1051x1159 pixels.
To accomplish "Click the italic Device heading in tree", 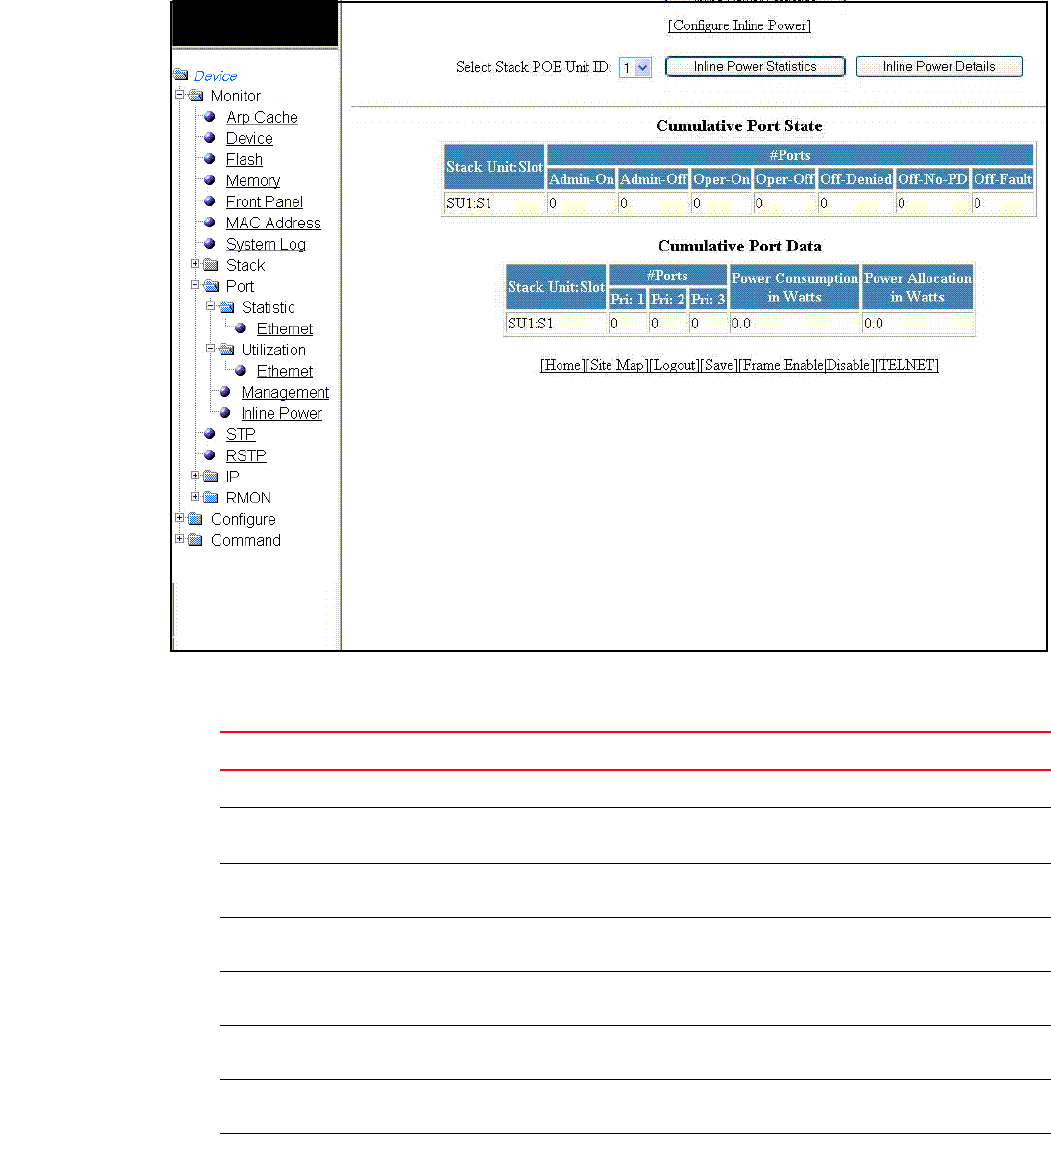I will tap(215, 76).
